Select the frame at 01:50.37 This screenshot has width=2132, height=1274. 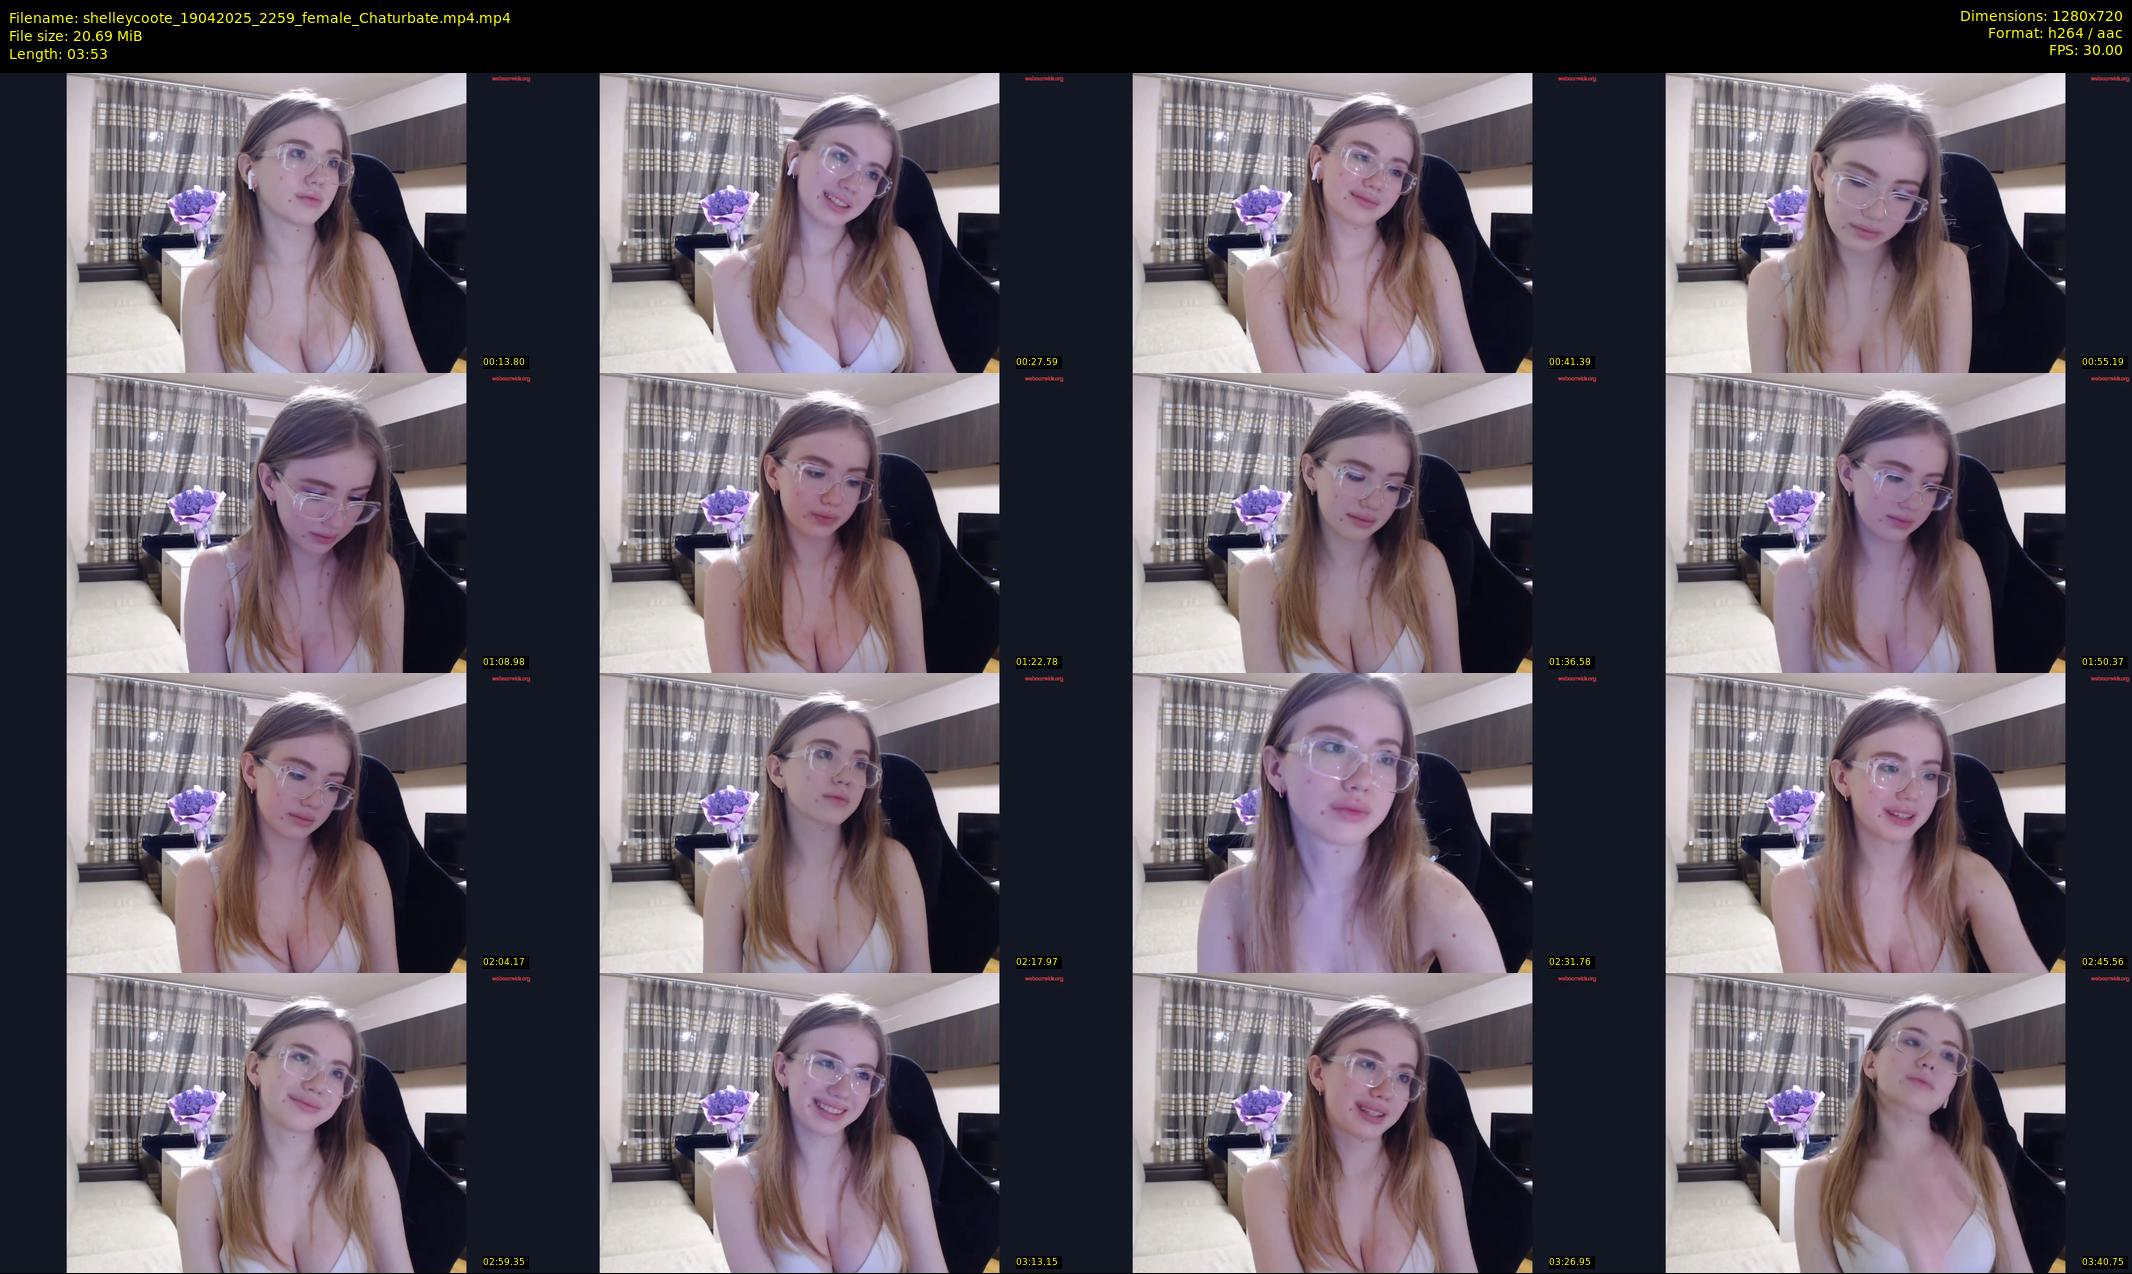[x=1865, y=522]
